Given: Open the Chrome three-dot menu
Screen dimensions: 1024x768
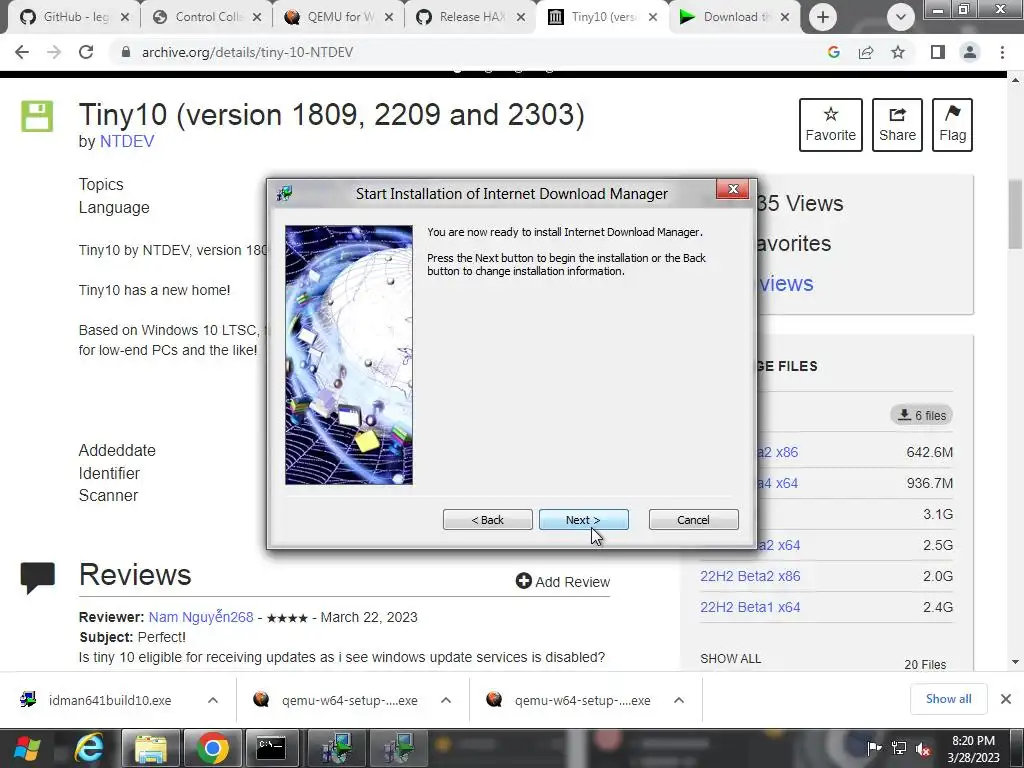Looking at the screenshot, I should (1002, 52).
